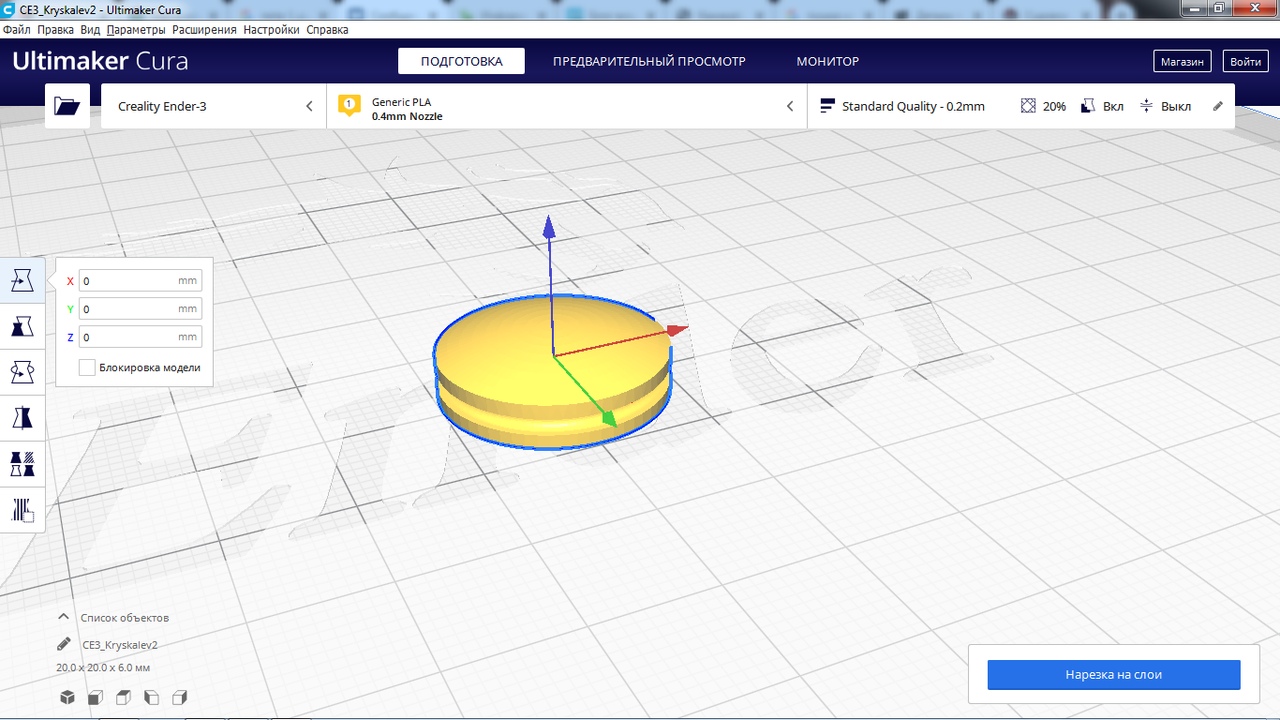Open the Расширения menu
1280x720 pixels.
tap(204, 30)
